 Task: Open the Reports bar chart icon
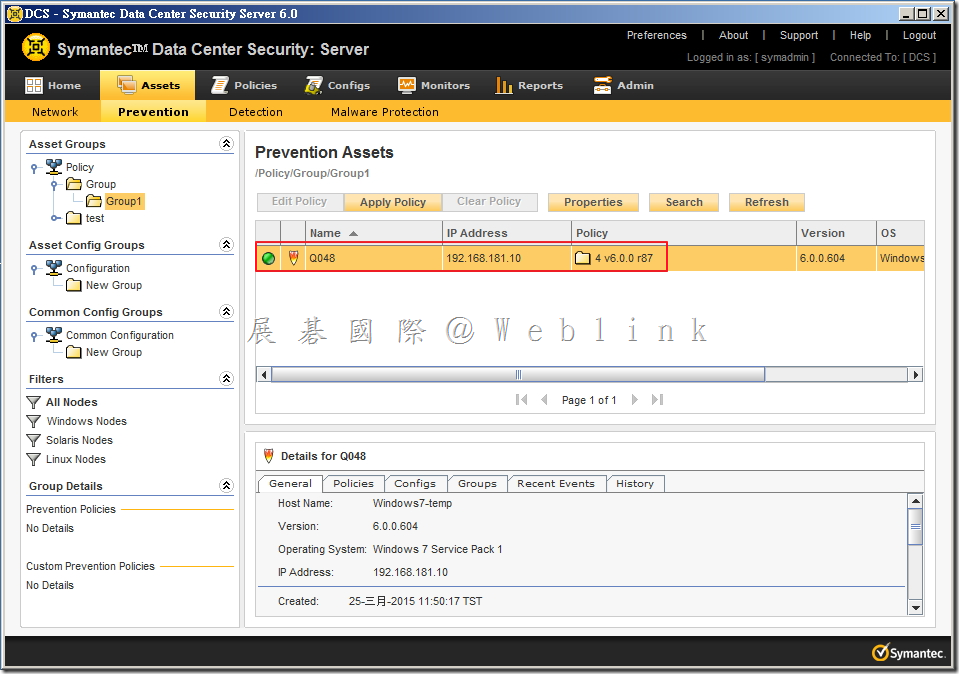coord(504,86)
